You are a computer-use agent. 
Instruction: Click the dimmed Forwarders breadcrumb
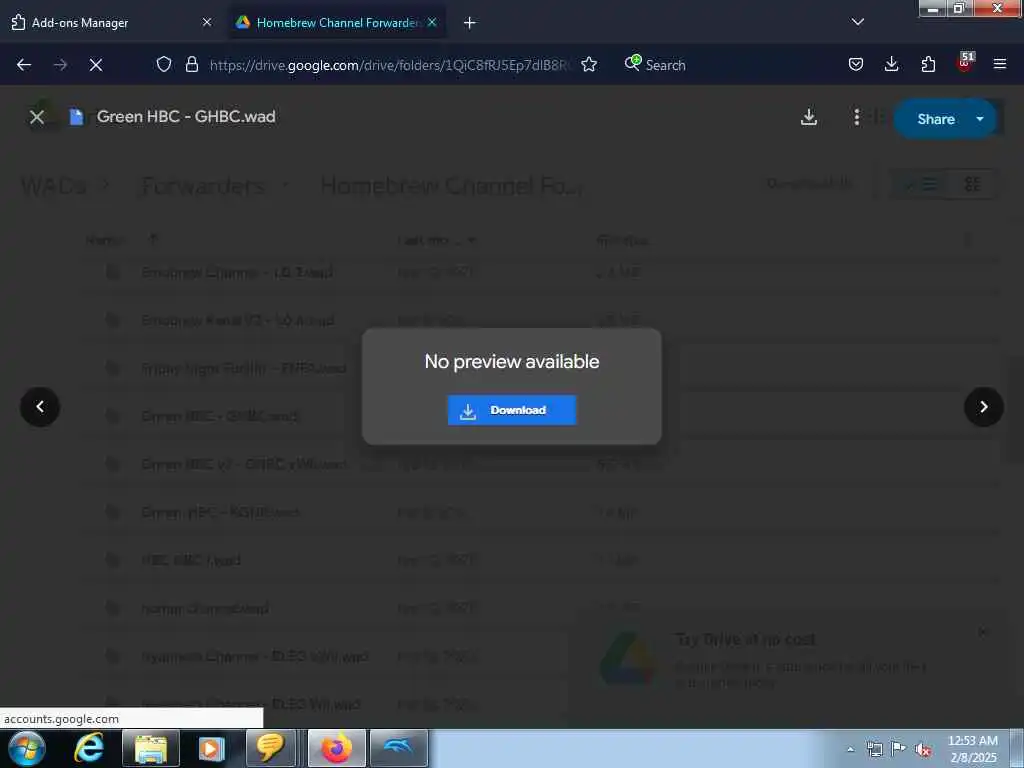point(204,186)
